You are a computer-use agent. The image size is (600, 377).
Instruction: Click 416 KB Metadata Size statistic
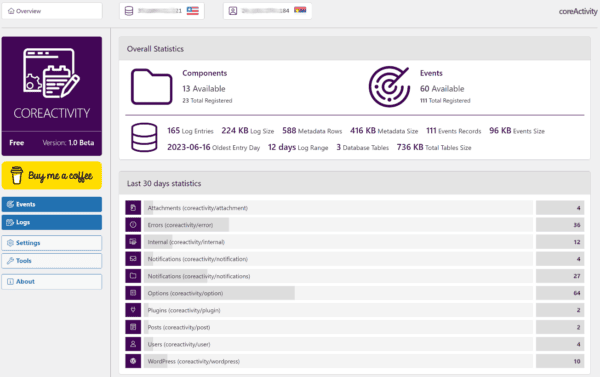384,131
